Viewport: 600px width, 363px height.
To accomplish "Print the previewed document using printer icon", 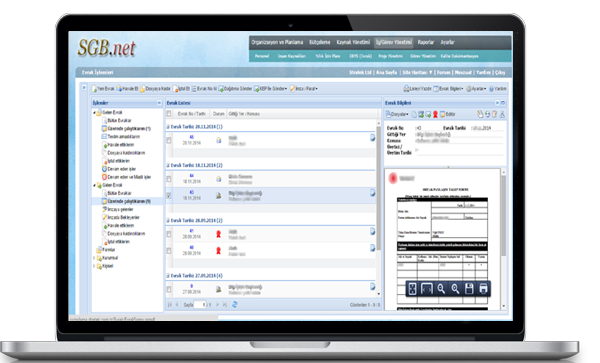I will click(x=483, y=289).
